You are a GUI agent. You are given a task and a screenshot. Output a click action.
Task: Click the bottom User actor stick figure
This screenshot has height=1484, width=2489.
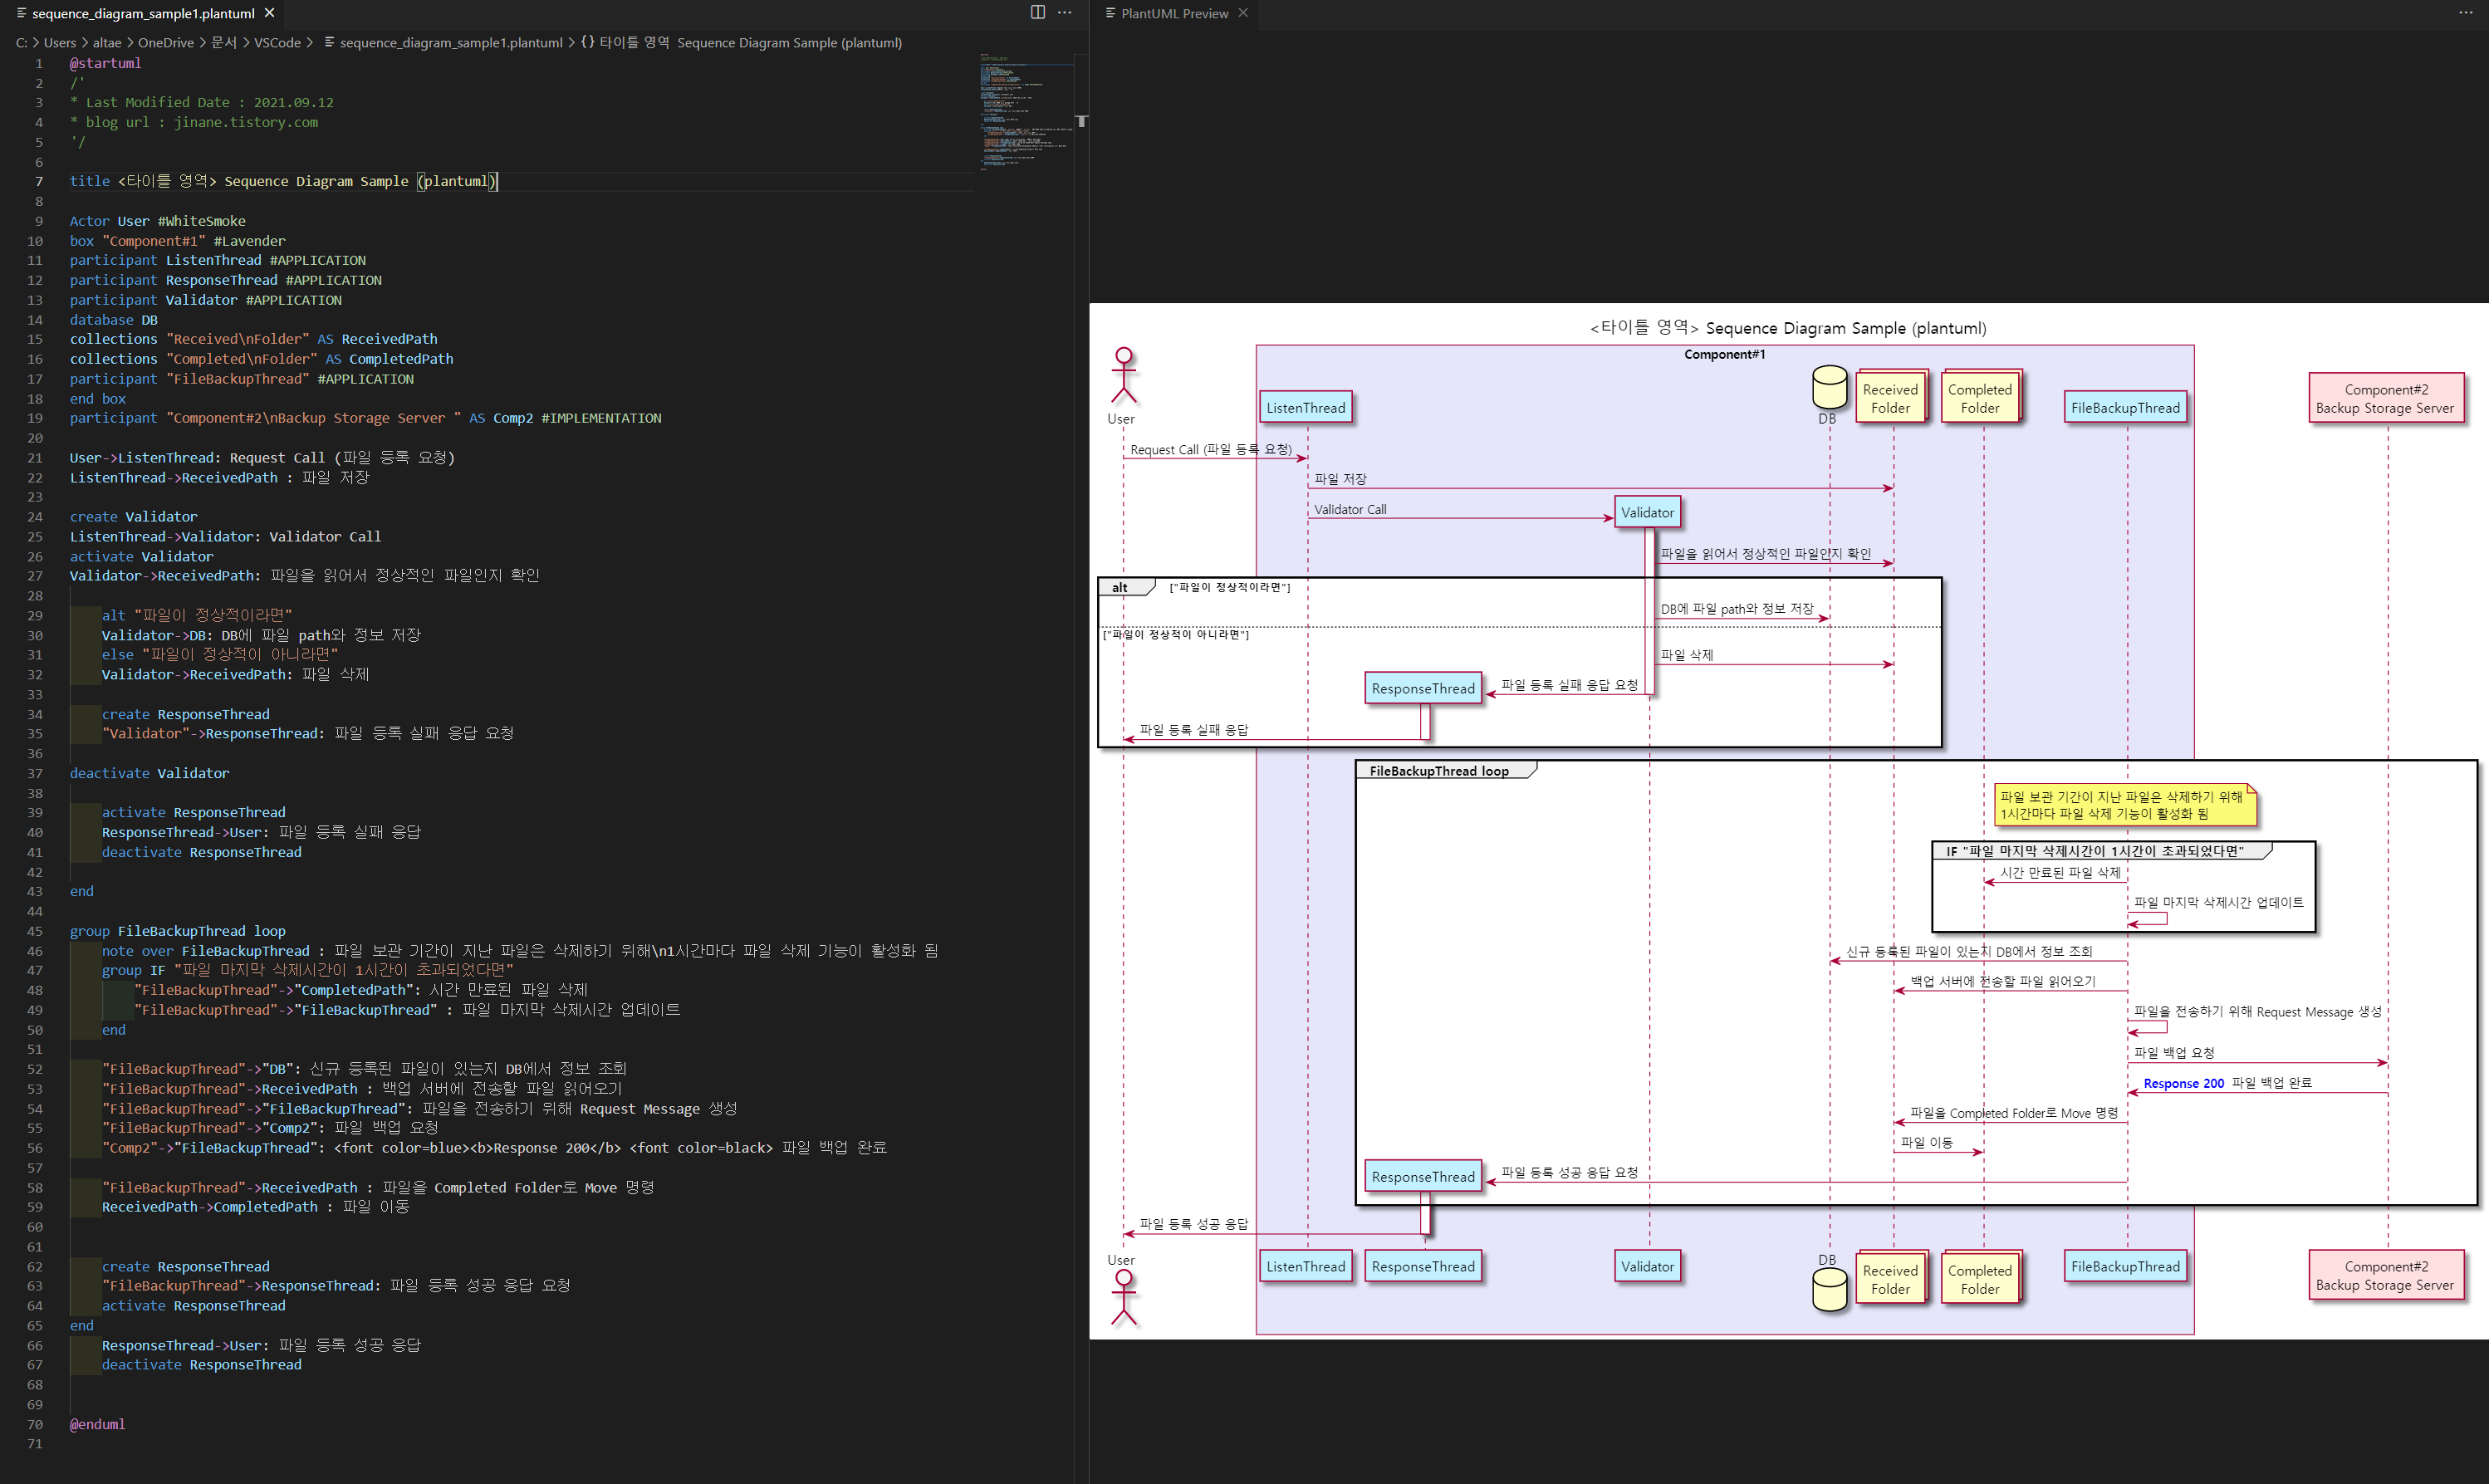click(1123, 1298)
